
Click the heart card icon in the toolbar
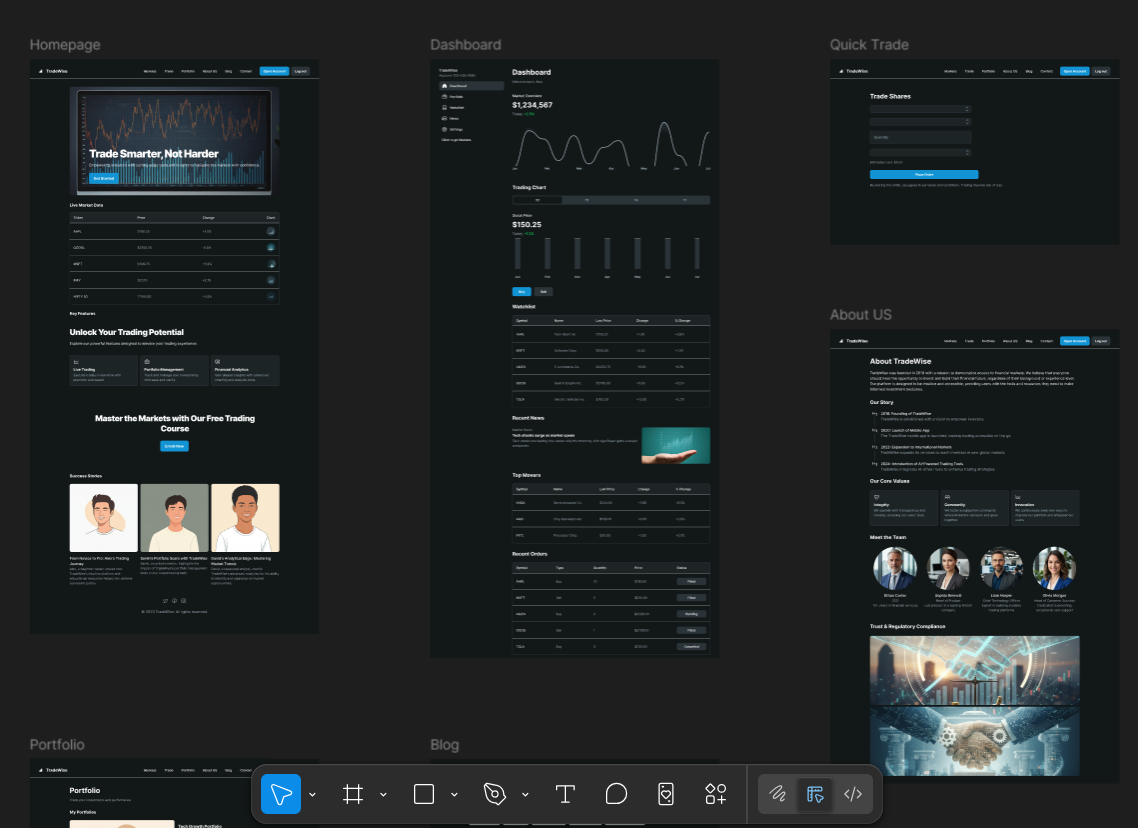[667, 794]
